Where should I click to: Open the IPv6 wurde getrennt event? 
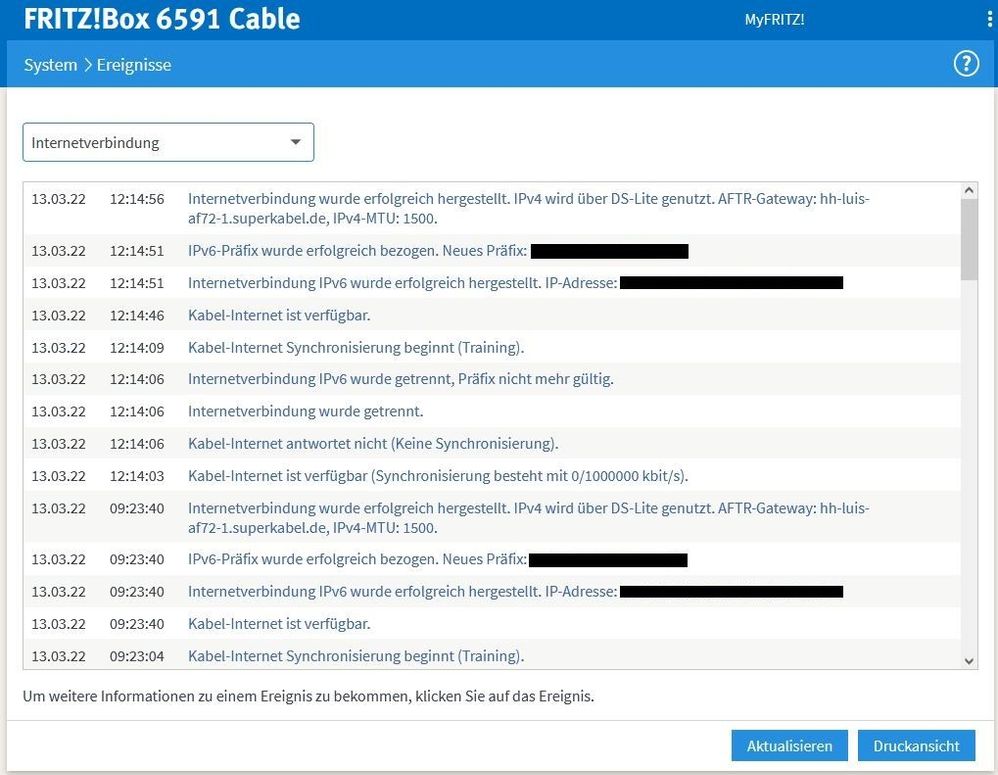[492, 379]
